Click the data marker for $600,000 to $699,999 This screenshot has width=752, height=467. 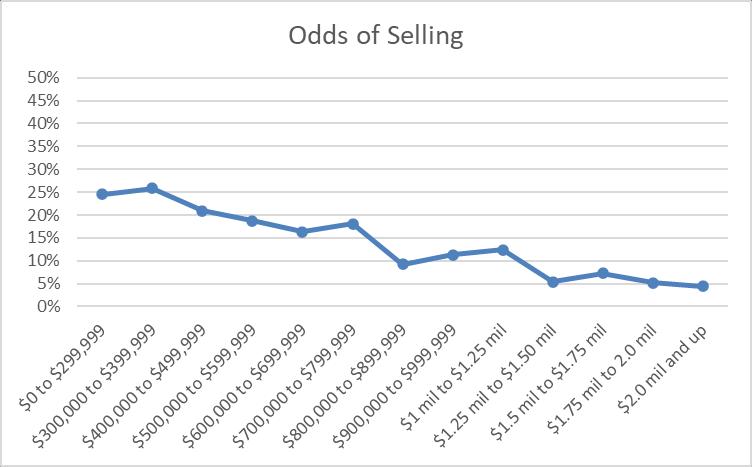(302, 232)
